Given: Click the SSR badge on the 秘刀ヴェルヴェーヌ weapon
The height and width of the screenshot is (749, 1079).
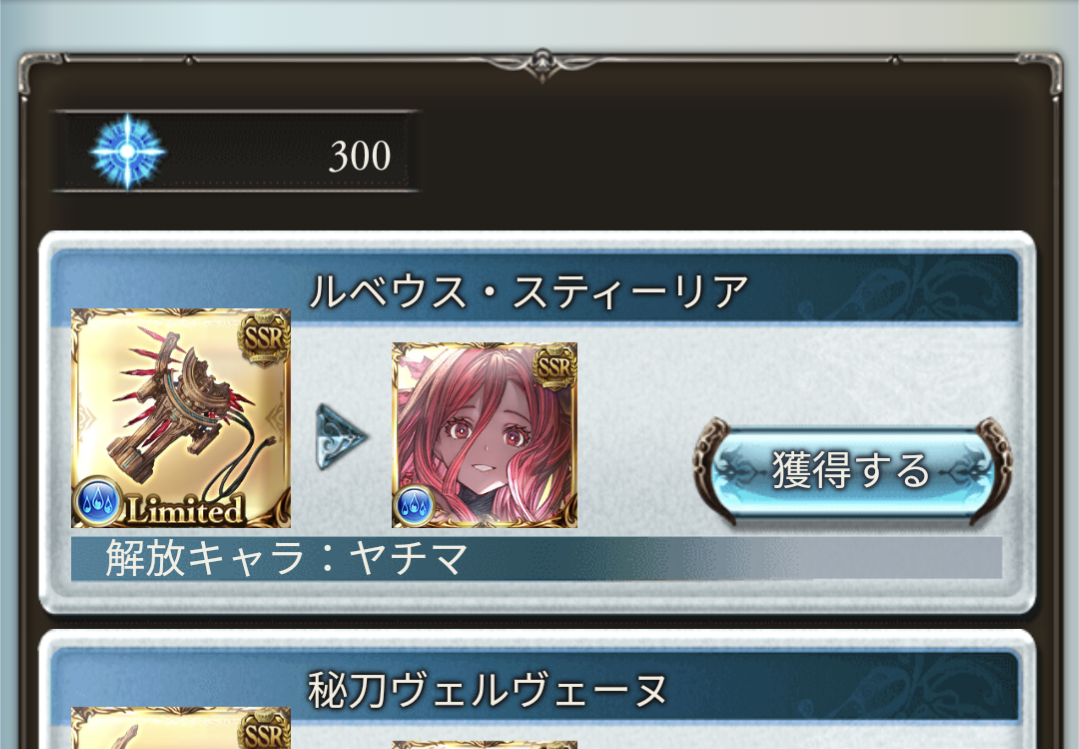Looking at the screenshot, I should 264,730.
